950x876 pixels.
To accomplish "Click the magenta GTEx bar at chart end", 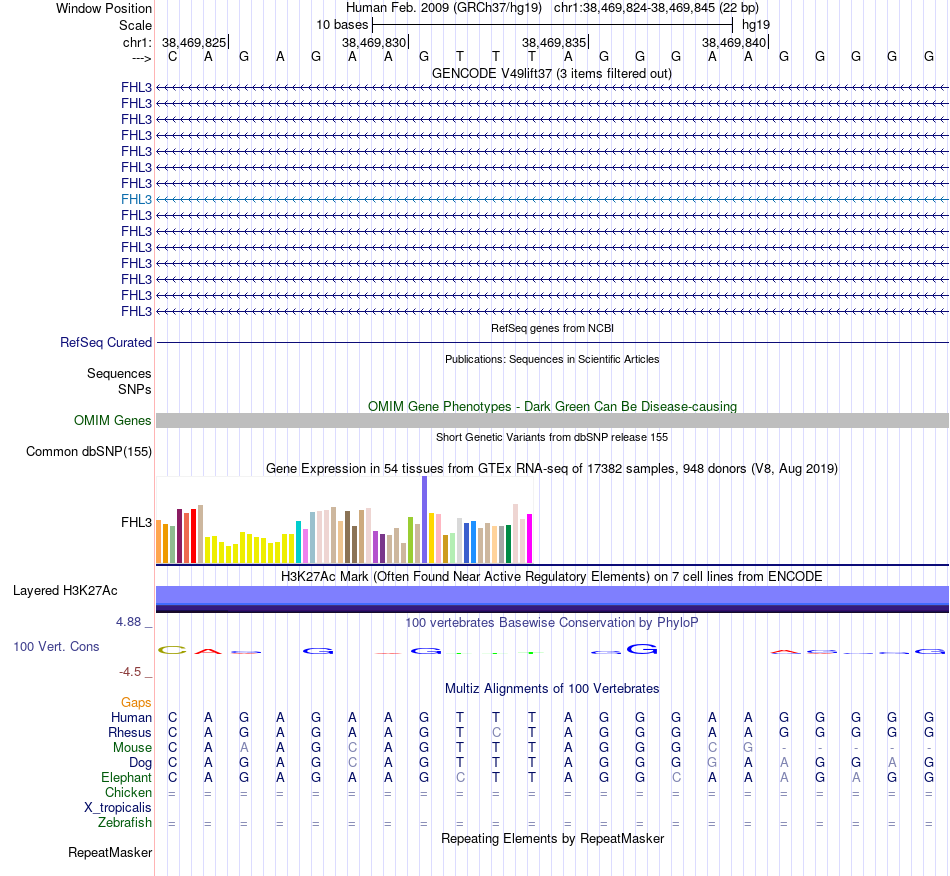I will [530, 539].
